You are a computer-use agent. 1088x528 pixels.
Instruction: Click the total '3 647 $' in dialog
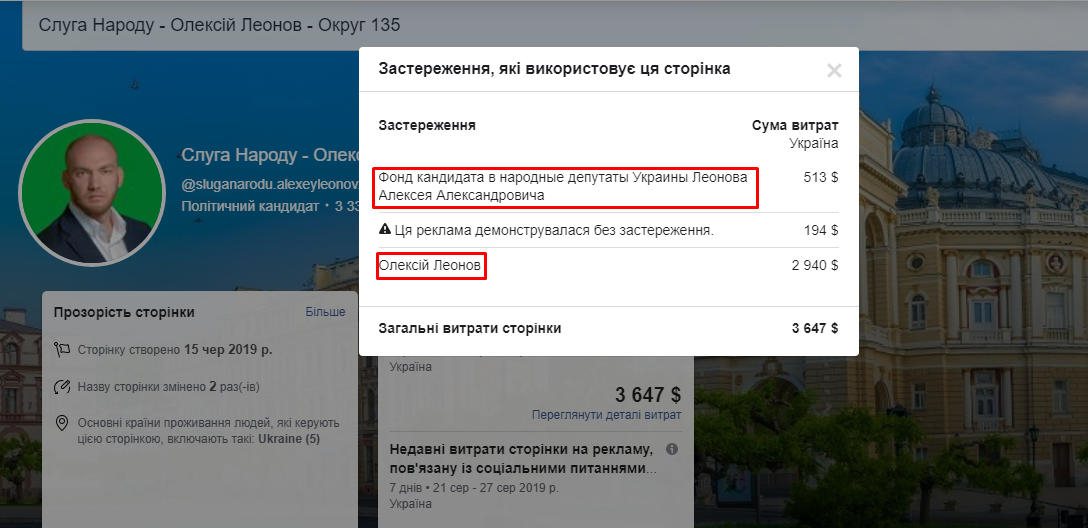[815, 328]
